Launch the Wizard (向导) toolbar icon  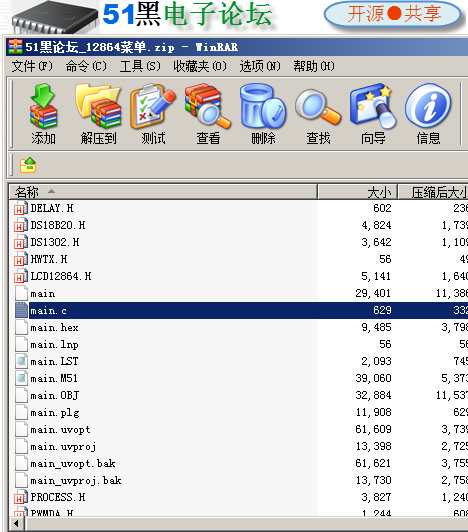(373, 107)
